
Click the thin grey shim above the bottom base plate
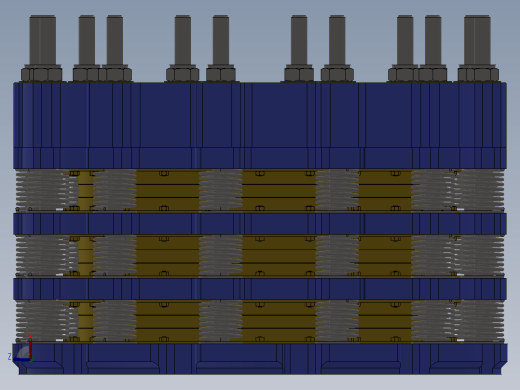click(x=260, y=342)
